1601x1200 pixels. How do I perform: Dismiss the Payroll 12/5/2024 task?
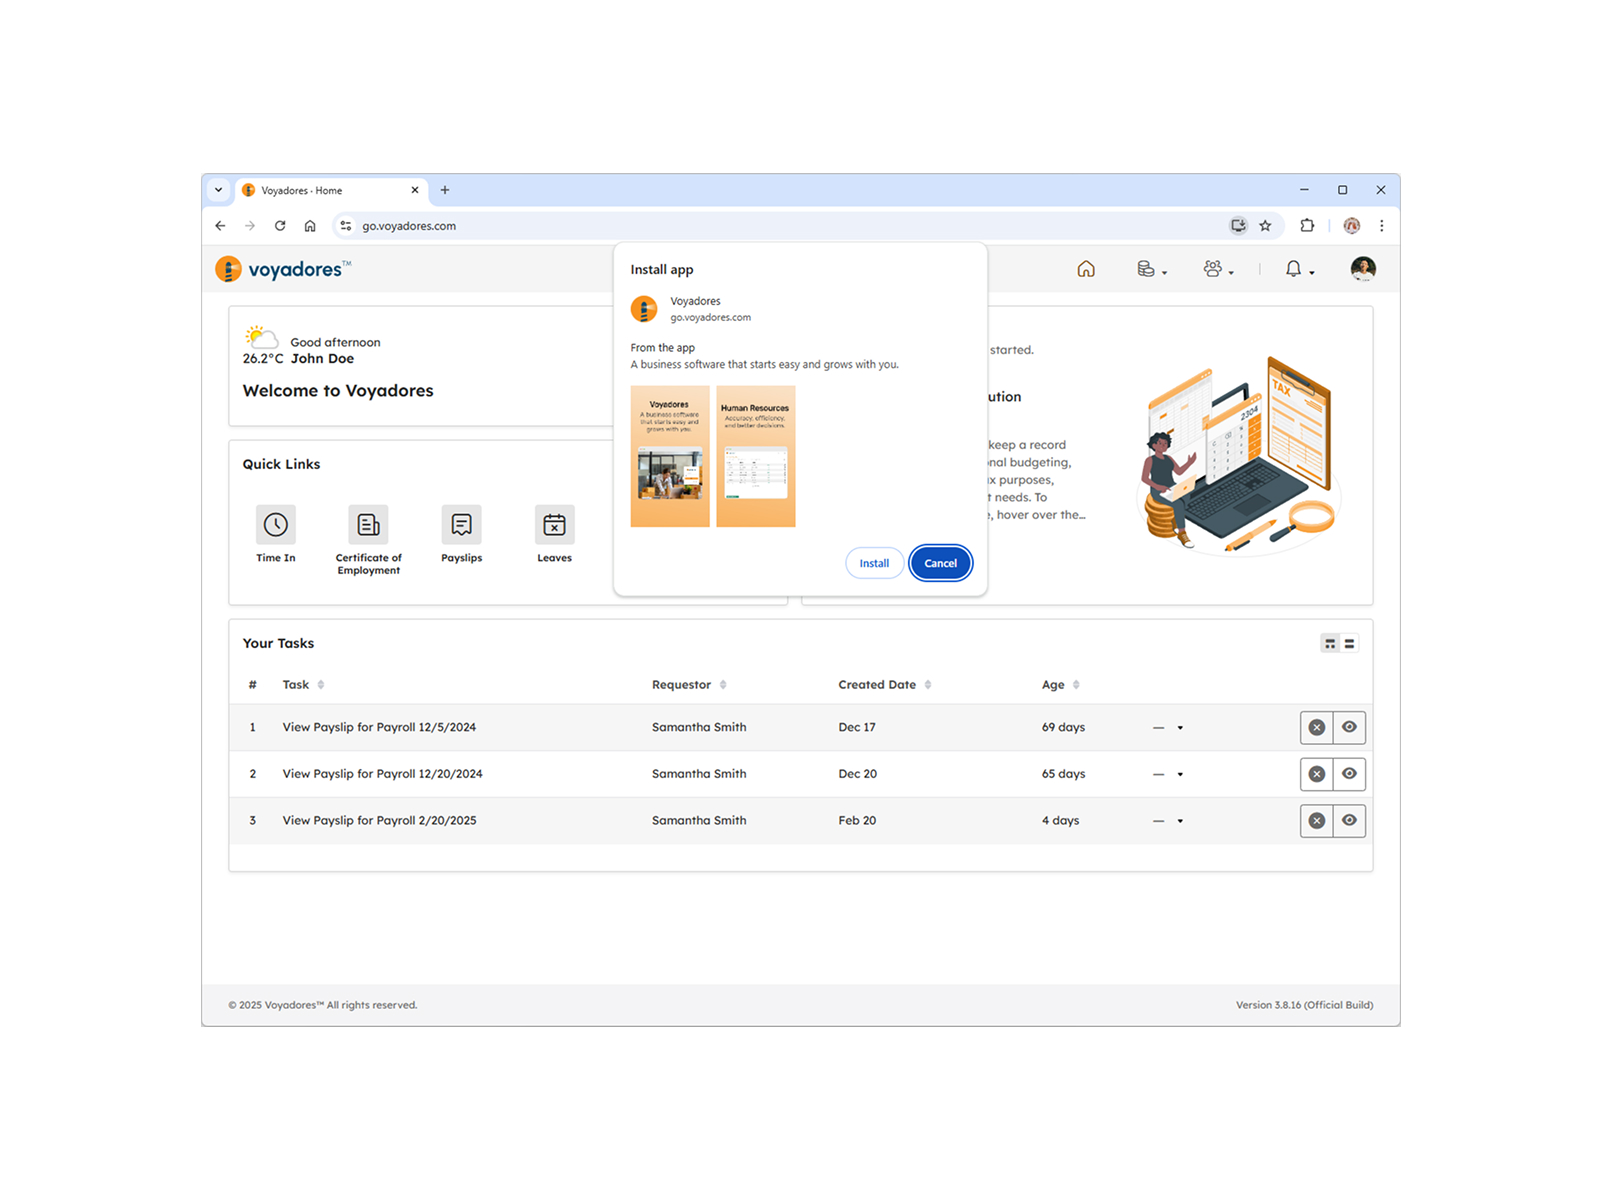1317,727
